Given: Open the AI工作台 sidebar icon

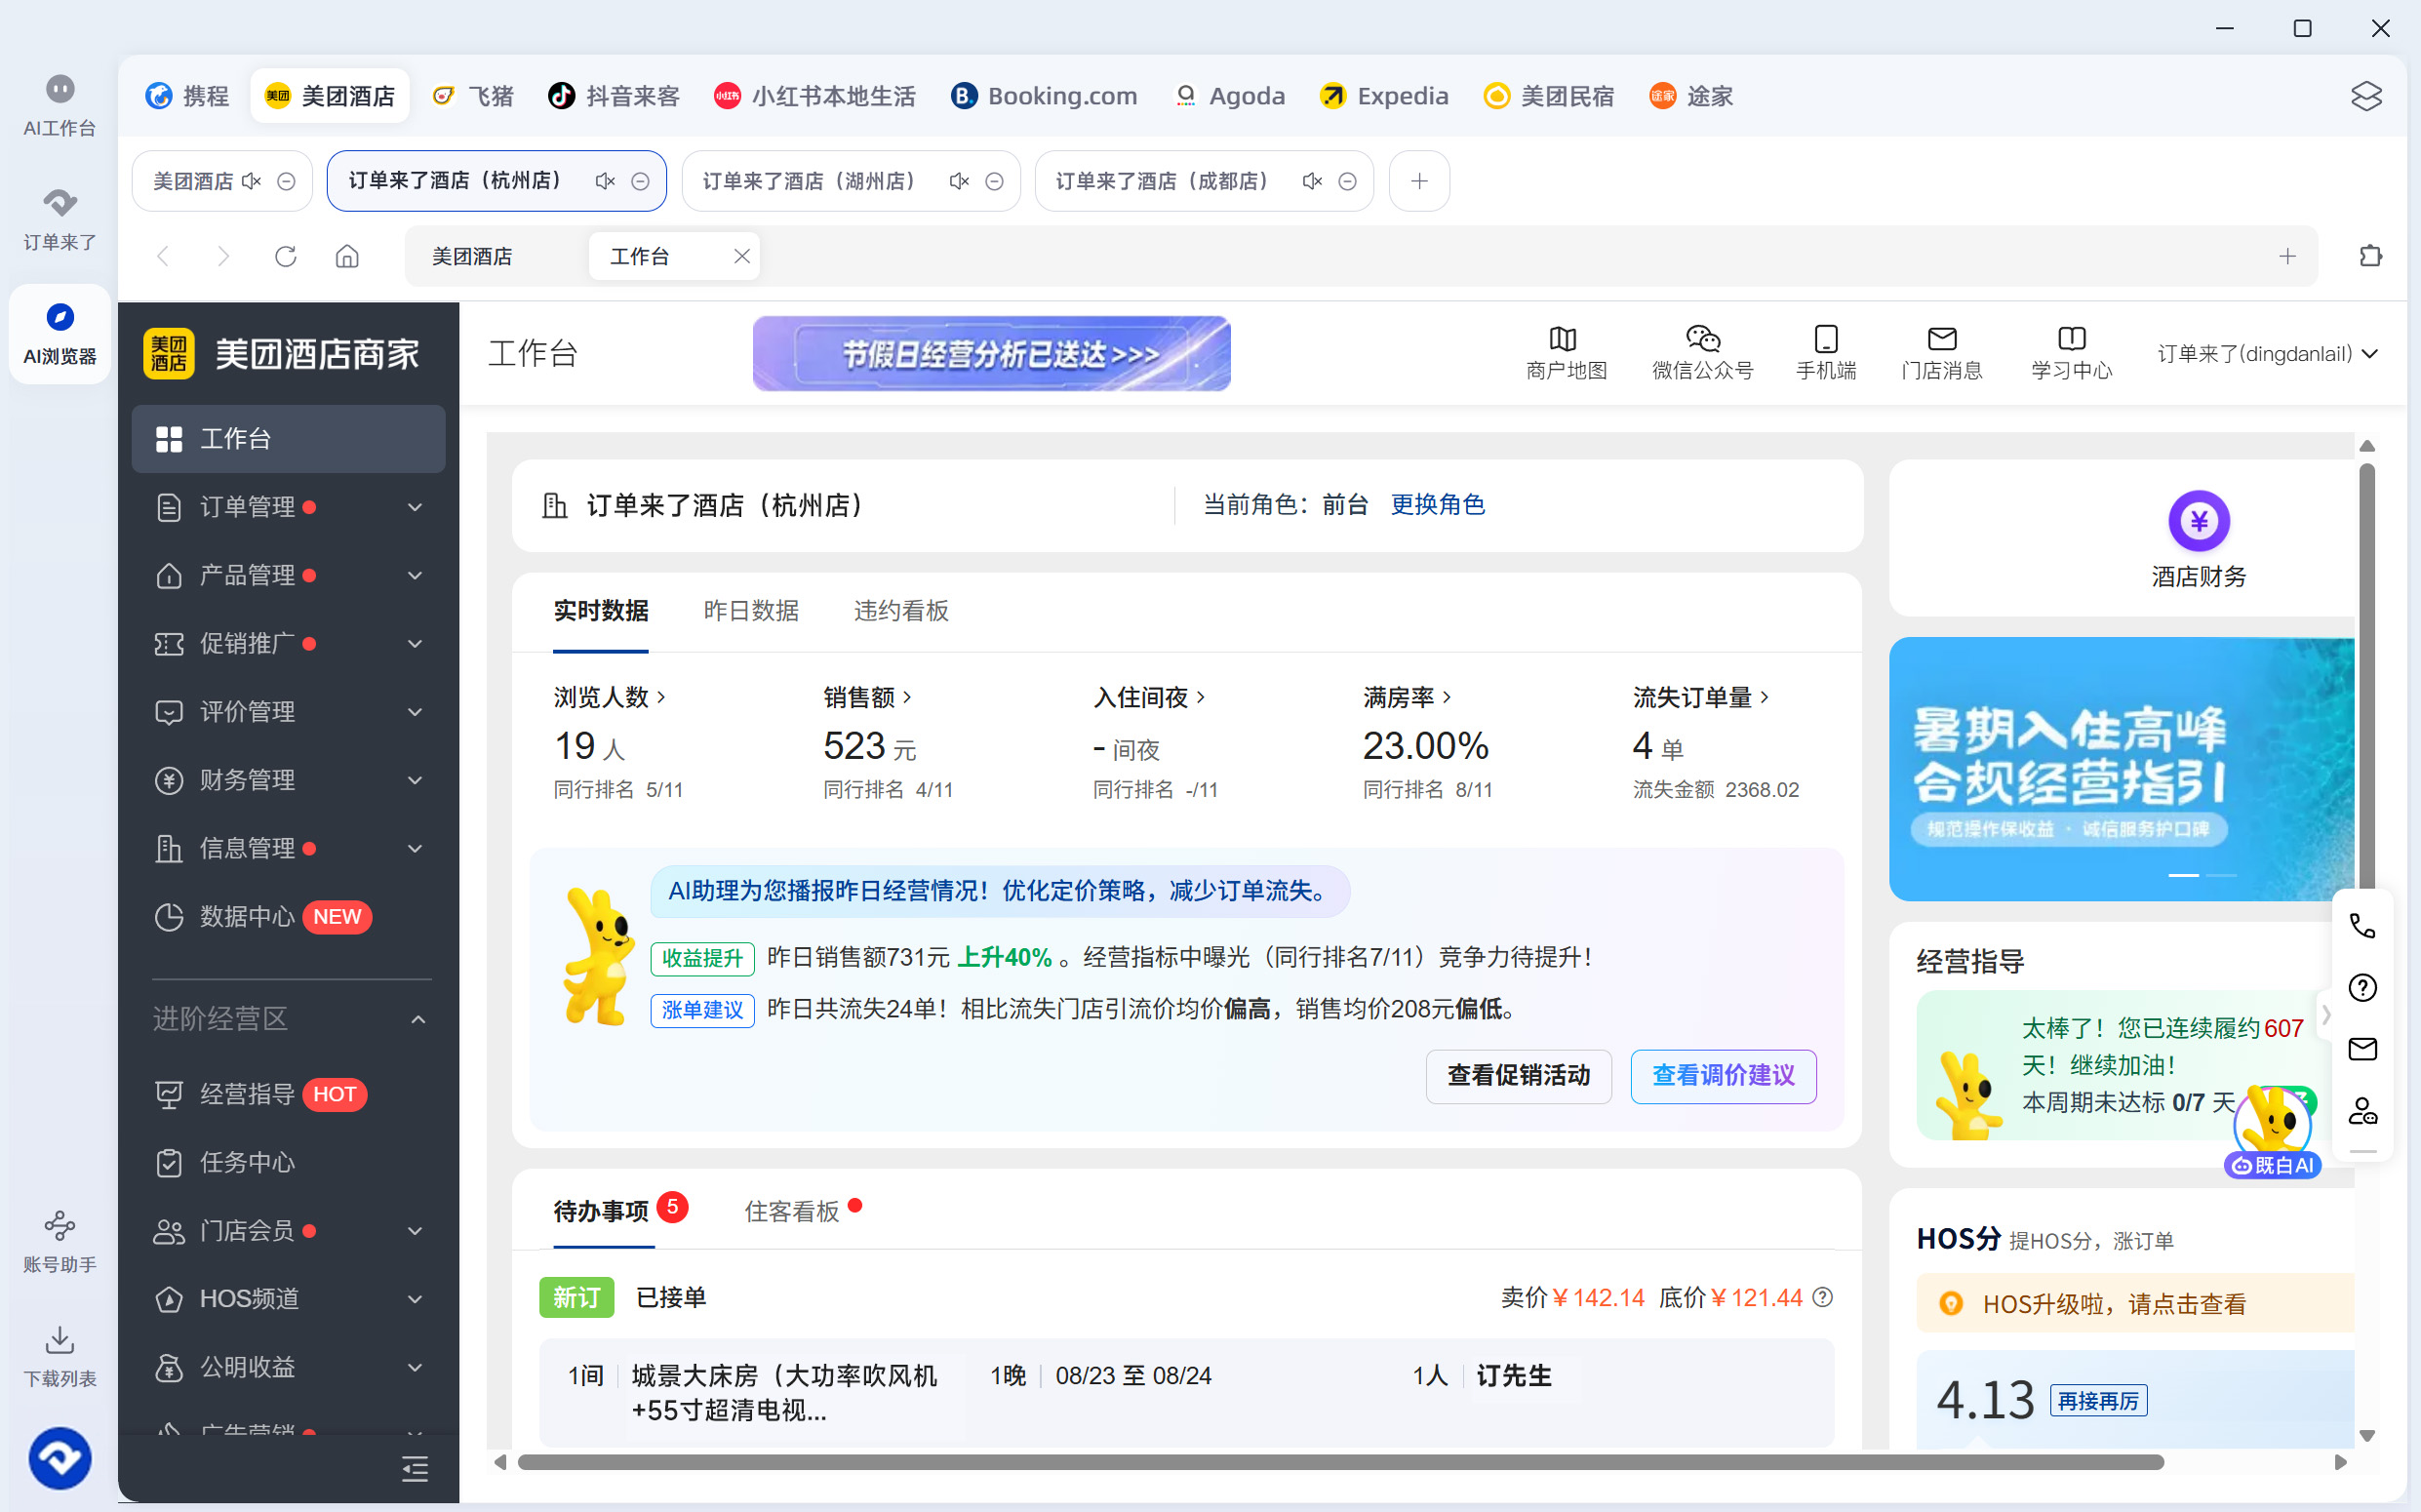Looking at the screenshot, I should 60,106.
